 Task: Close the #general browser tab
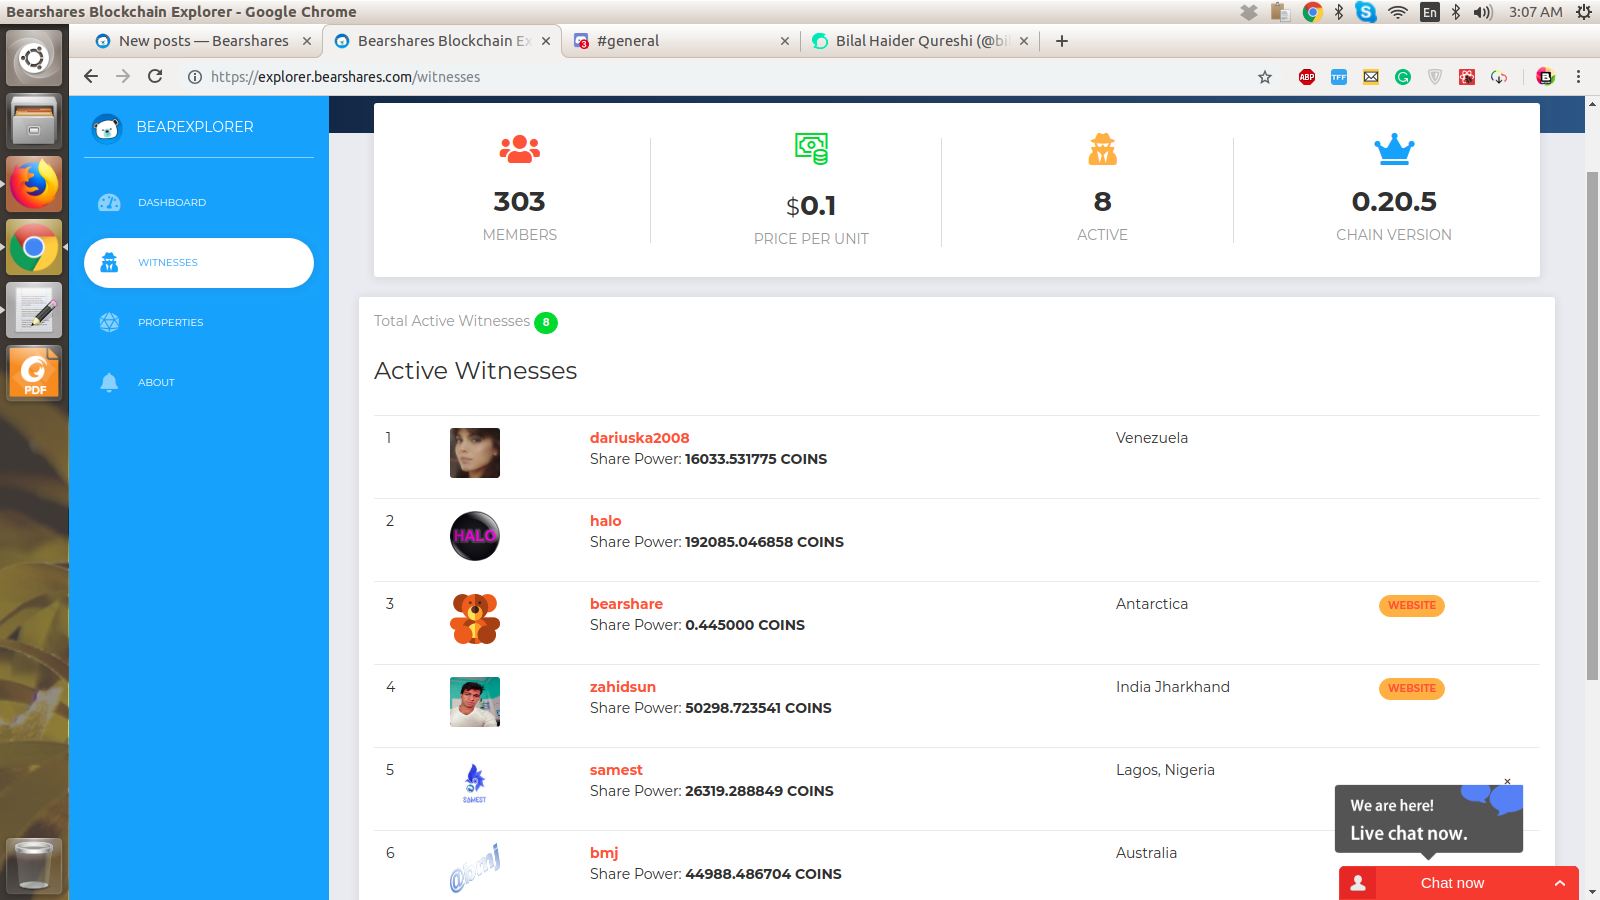pos(785,41)
